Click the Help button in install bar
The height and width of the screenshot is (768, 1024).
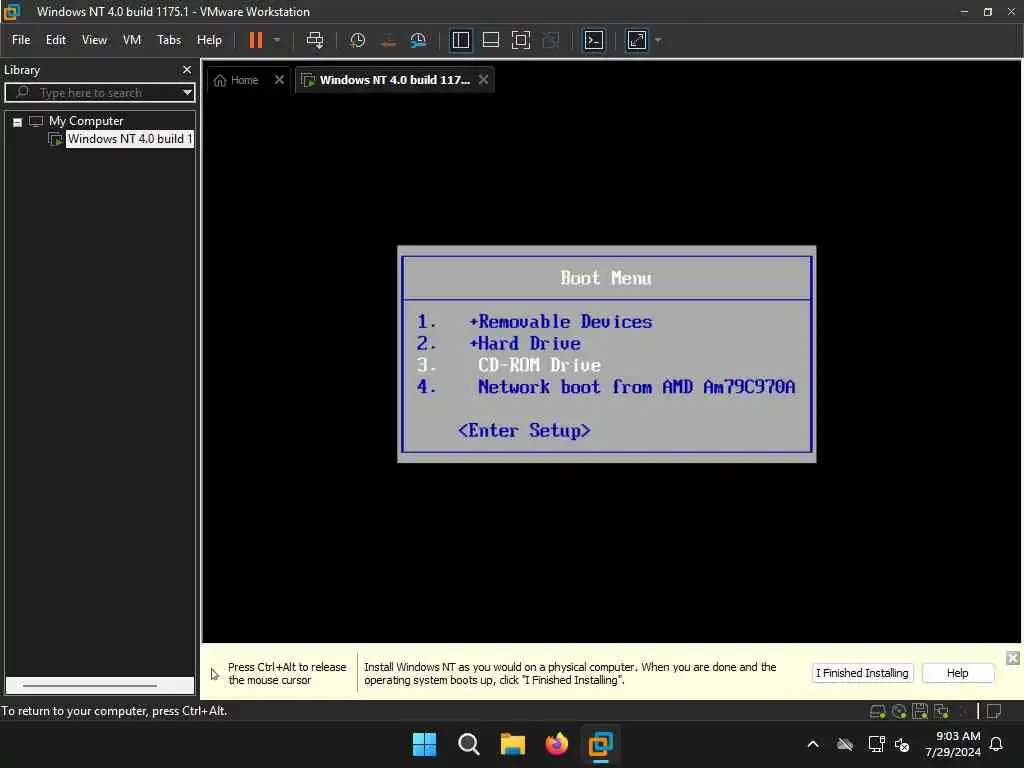point(957,673)
